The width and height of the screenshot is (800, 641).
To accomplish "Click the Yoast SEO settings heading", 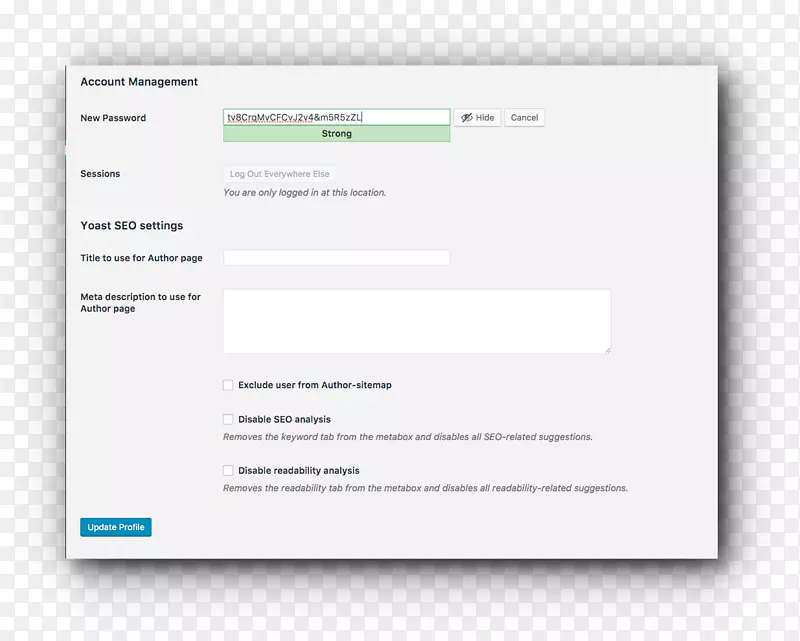I will (x=131, y=226).
